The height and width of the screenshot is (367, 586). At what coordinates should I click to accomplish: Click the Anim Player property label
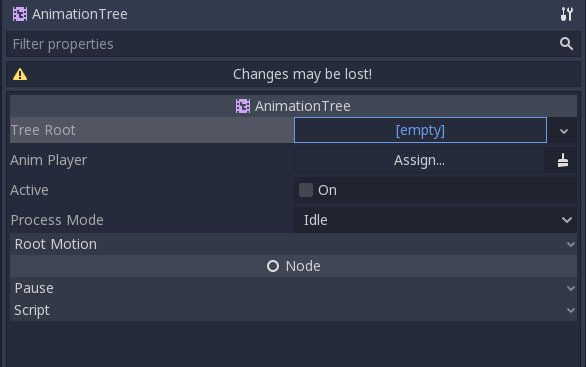pyautogui.click(x=49, y=160)
